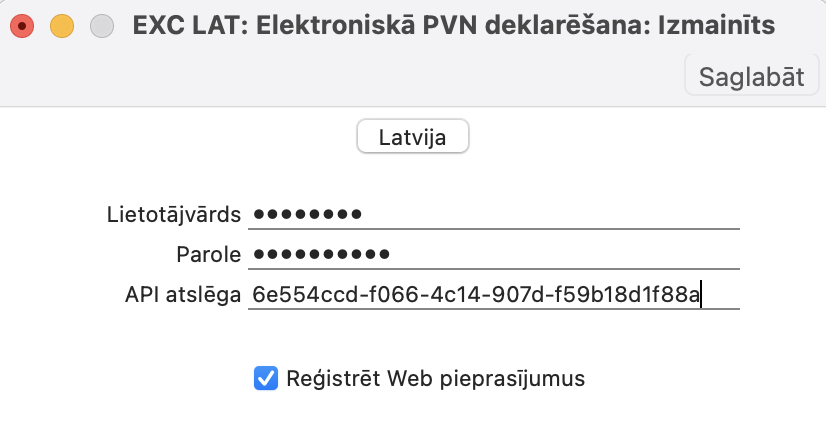Click the Parole field label
Screen dimensions: 826x430
(x=209, y=254)
